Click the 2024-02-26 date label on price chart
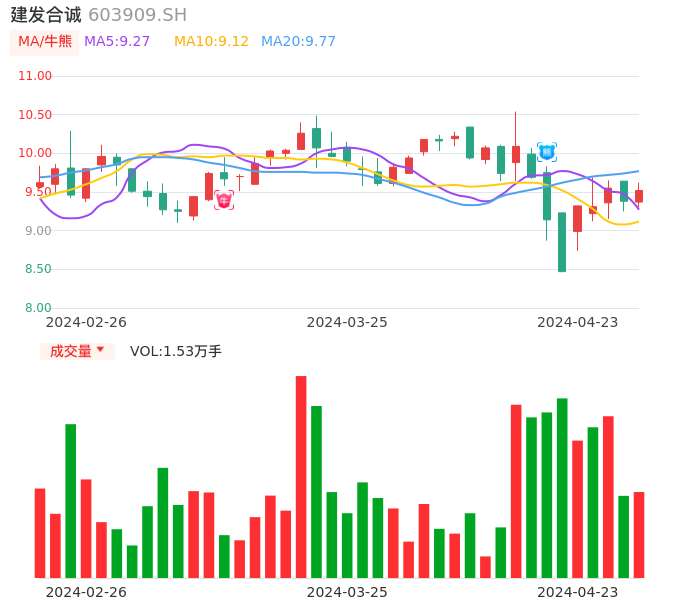Image resolution: width=686 pixels, height=606 pixels. [86, 322]
